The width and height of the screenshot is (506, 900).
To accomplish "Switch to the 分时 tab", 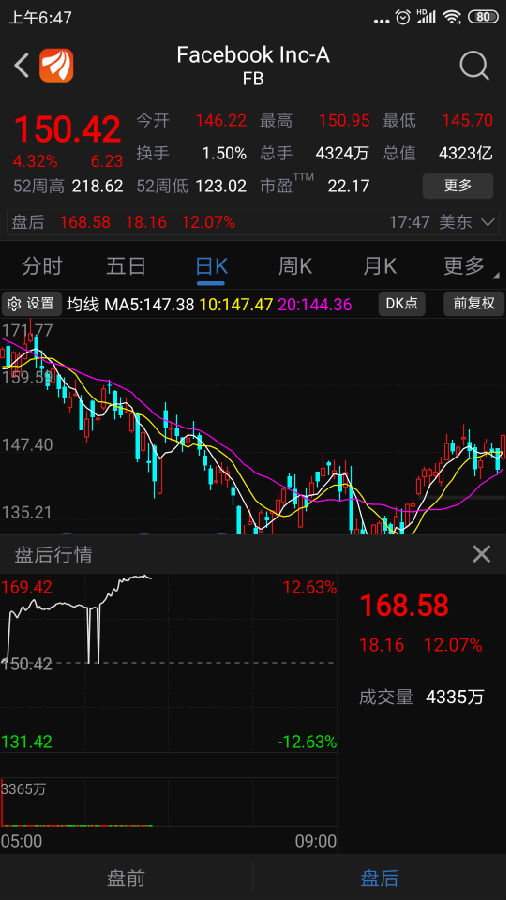I will [x=42, y=266].
